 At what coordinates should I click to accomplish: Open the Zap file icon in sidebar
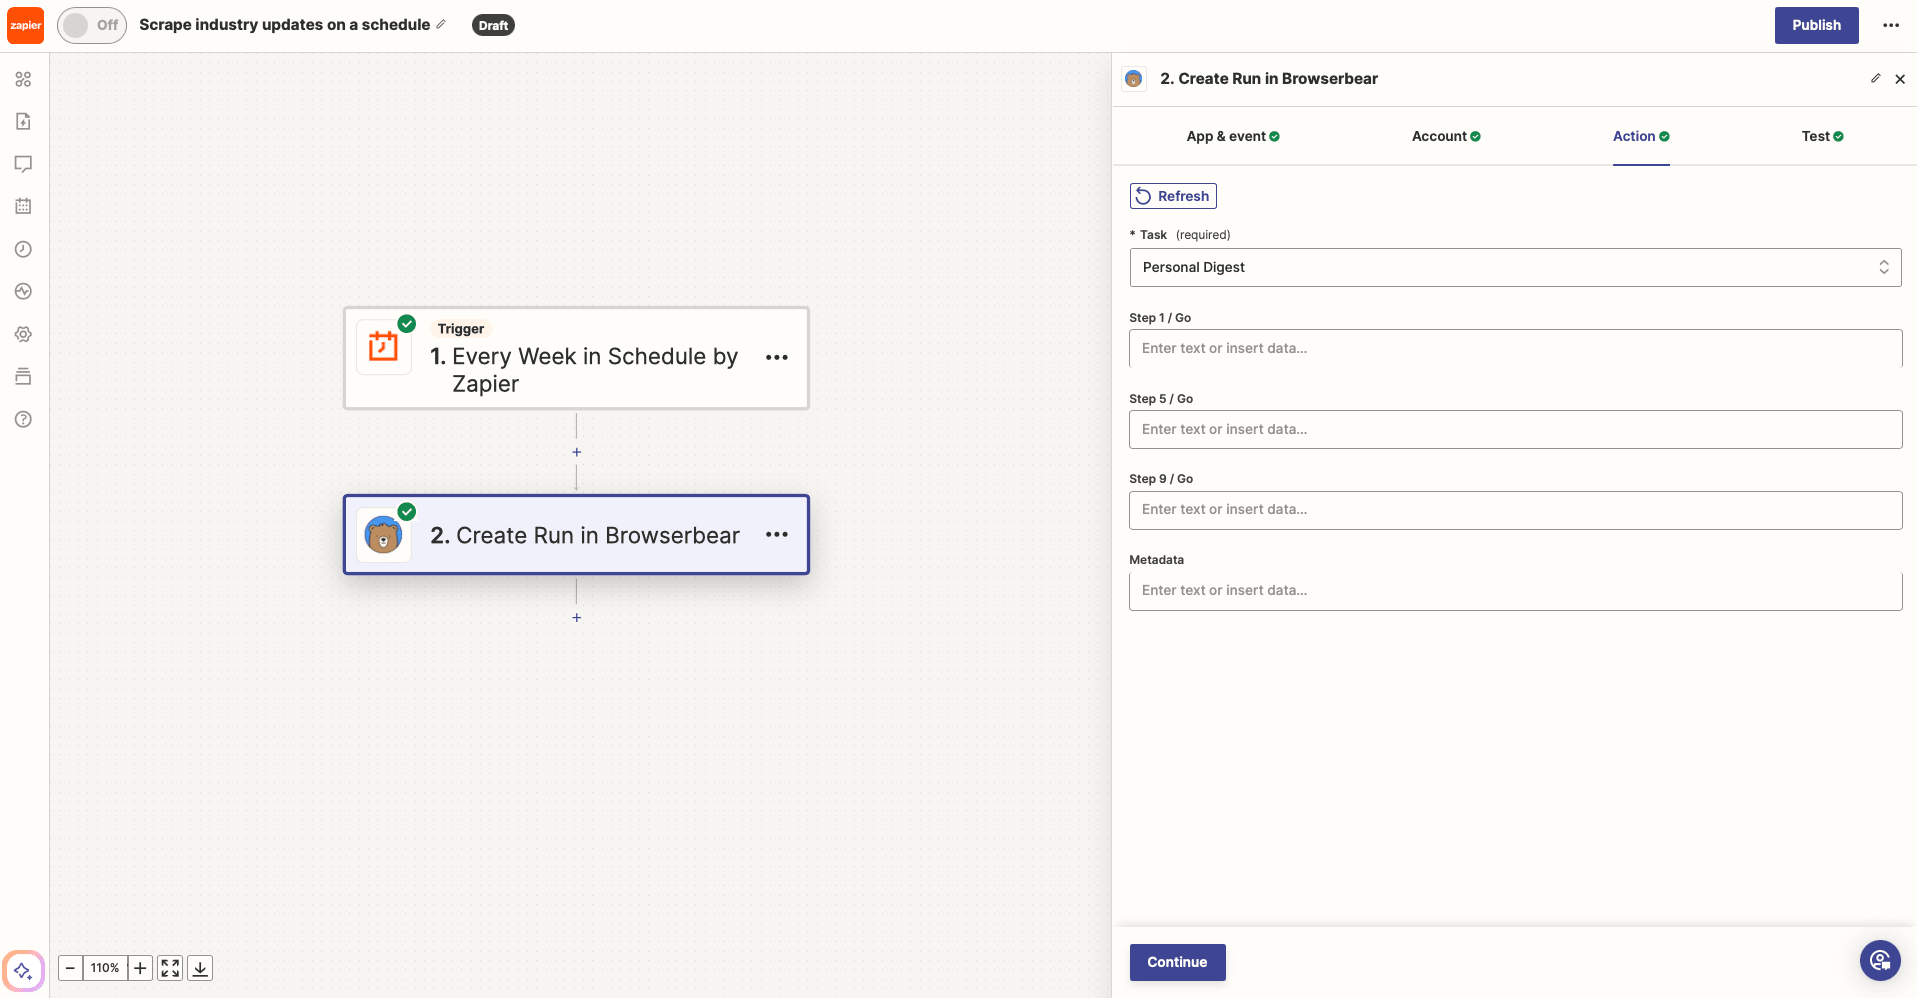click(x=23, y=121)
